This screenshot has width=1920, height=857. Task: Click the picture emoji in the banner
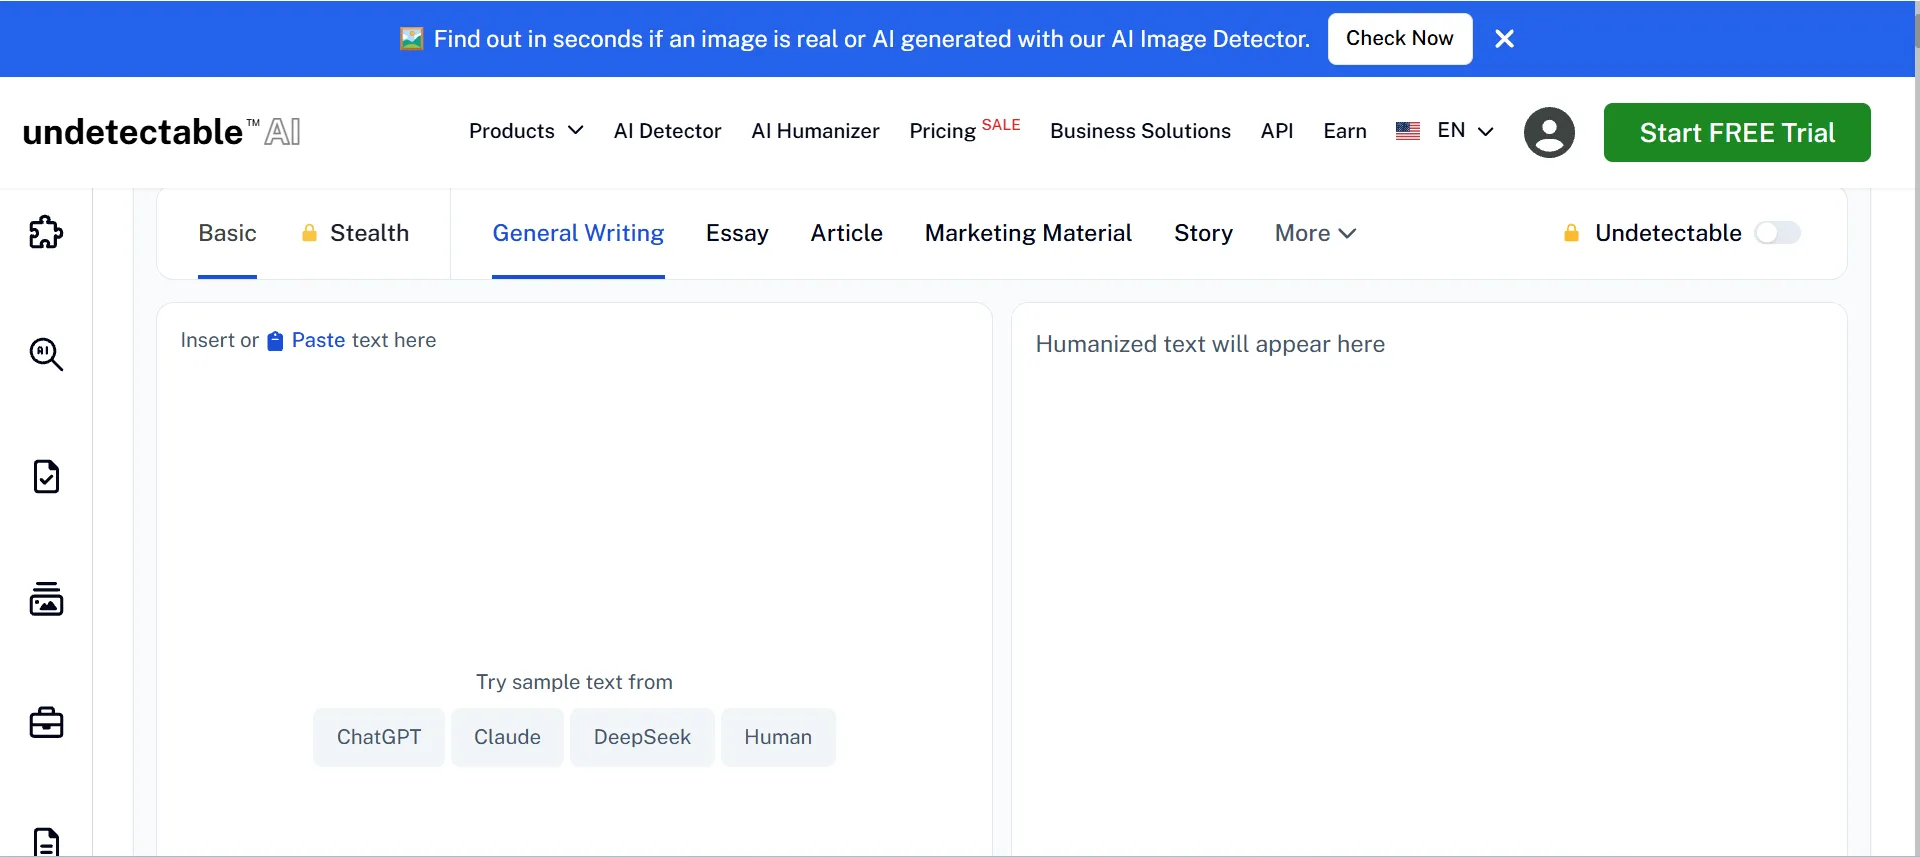pos(411,39)
